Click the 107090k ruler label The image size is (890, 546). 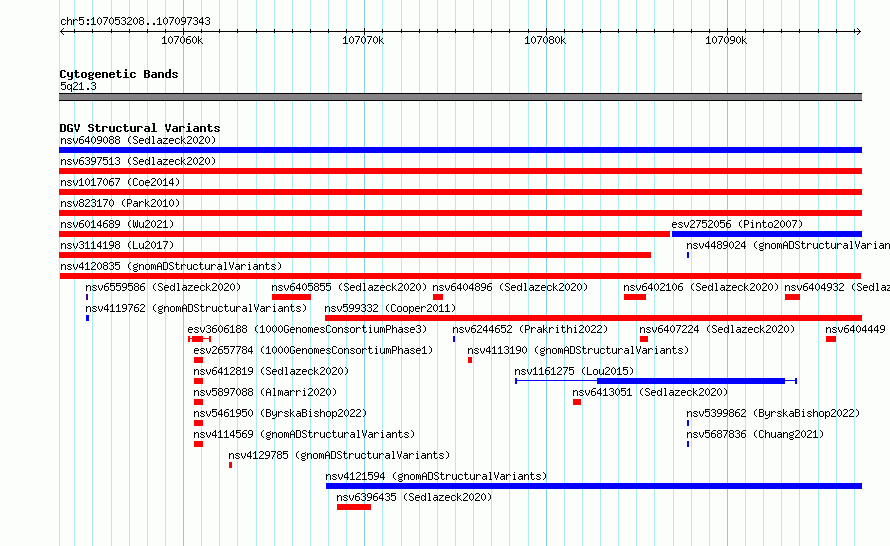point(726,40)
